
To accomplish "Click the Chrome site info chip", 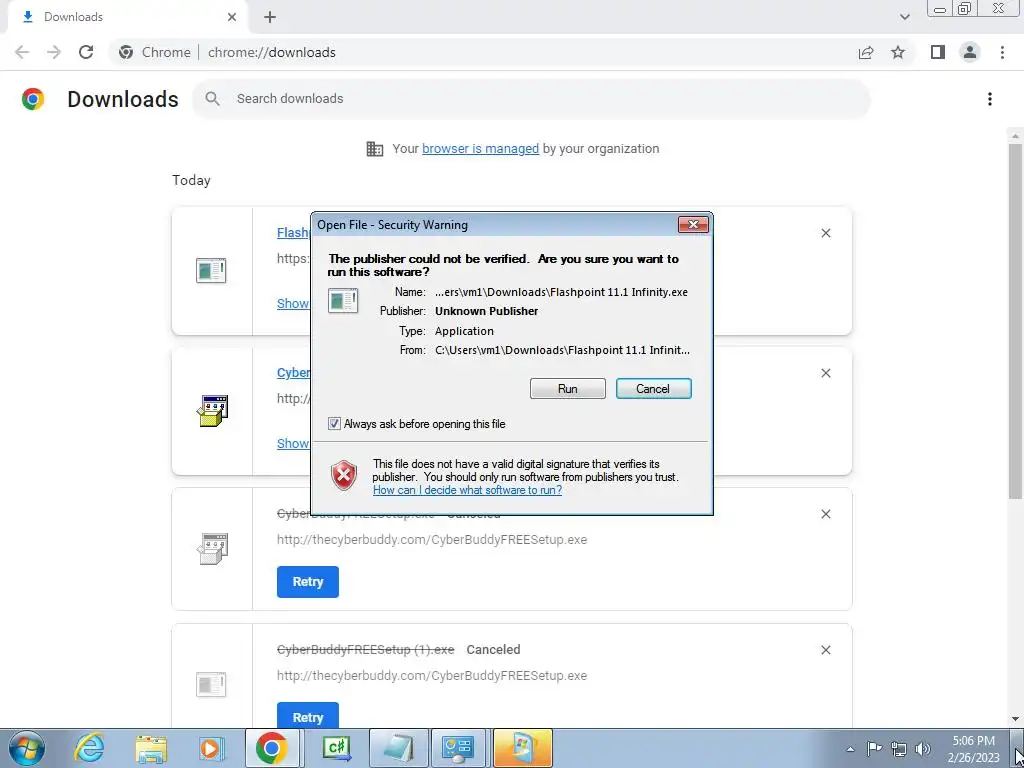I will coord(155,52).
